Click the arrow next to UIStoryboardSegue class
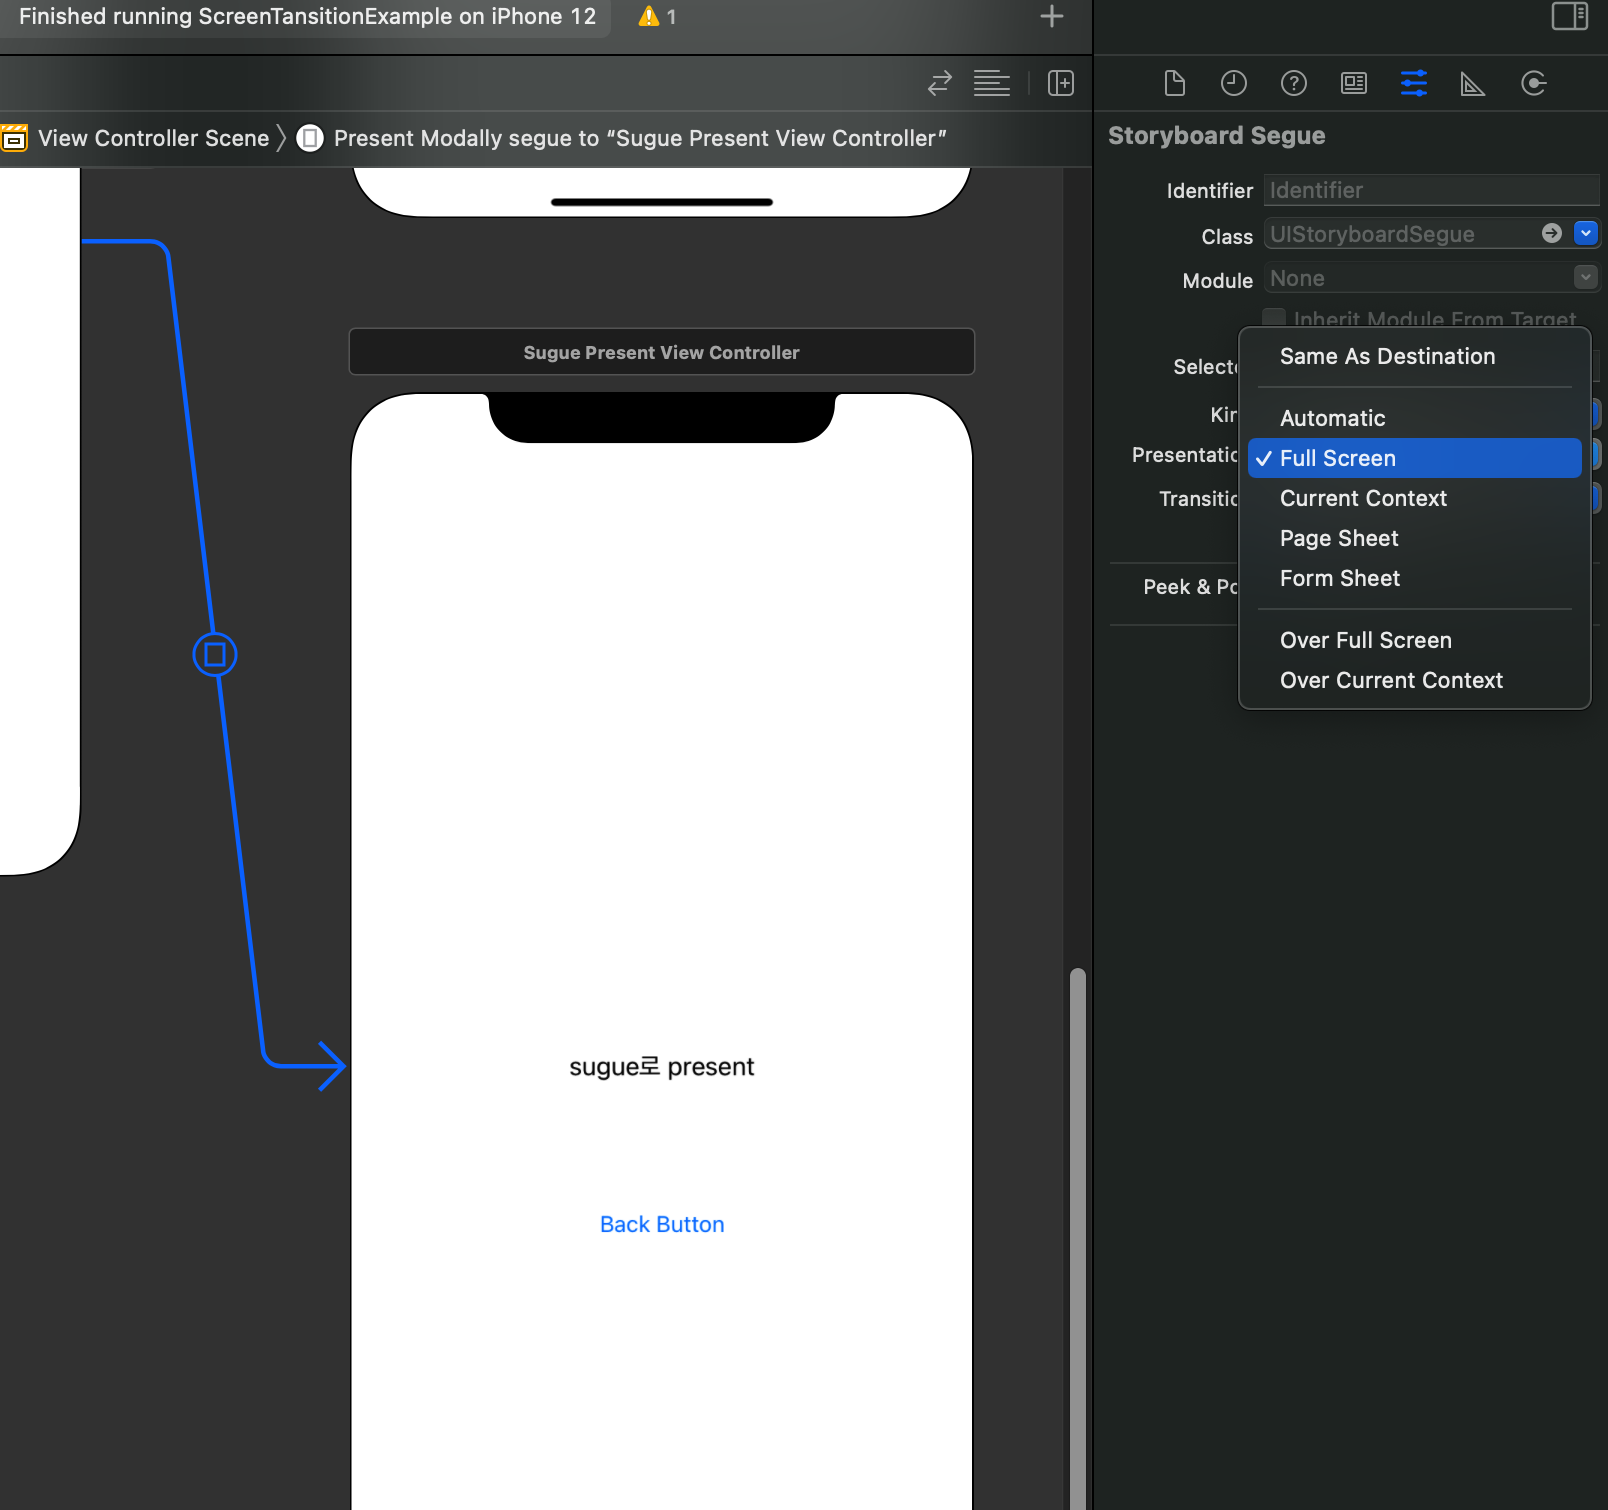This screenshot has width=1608, height=1510. 1552,233
